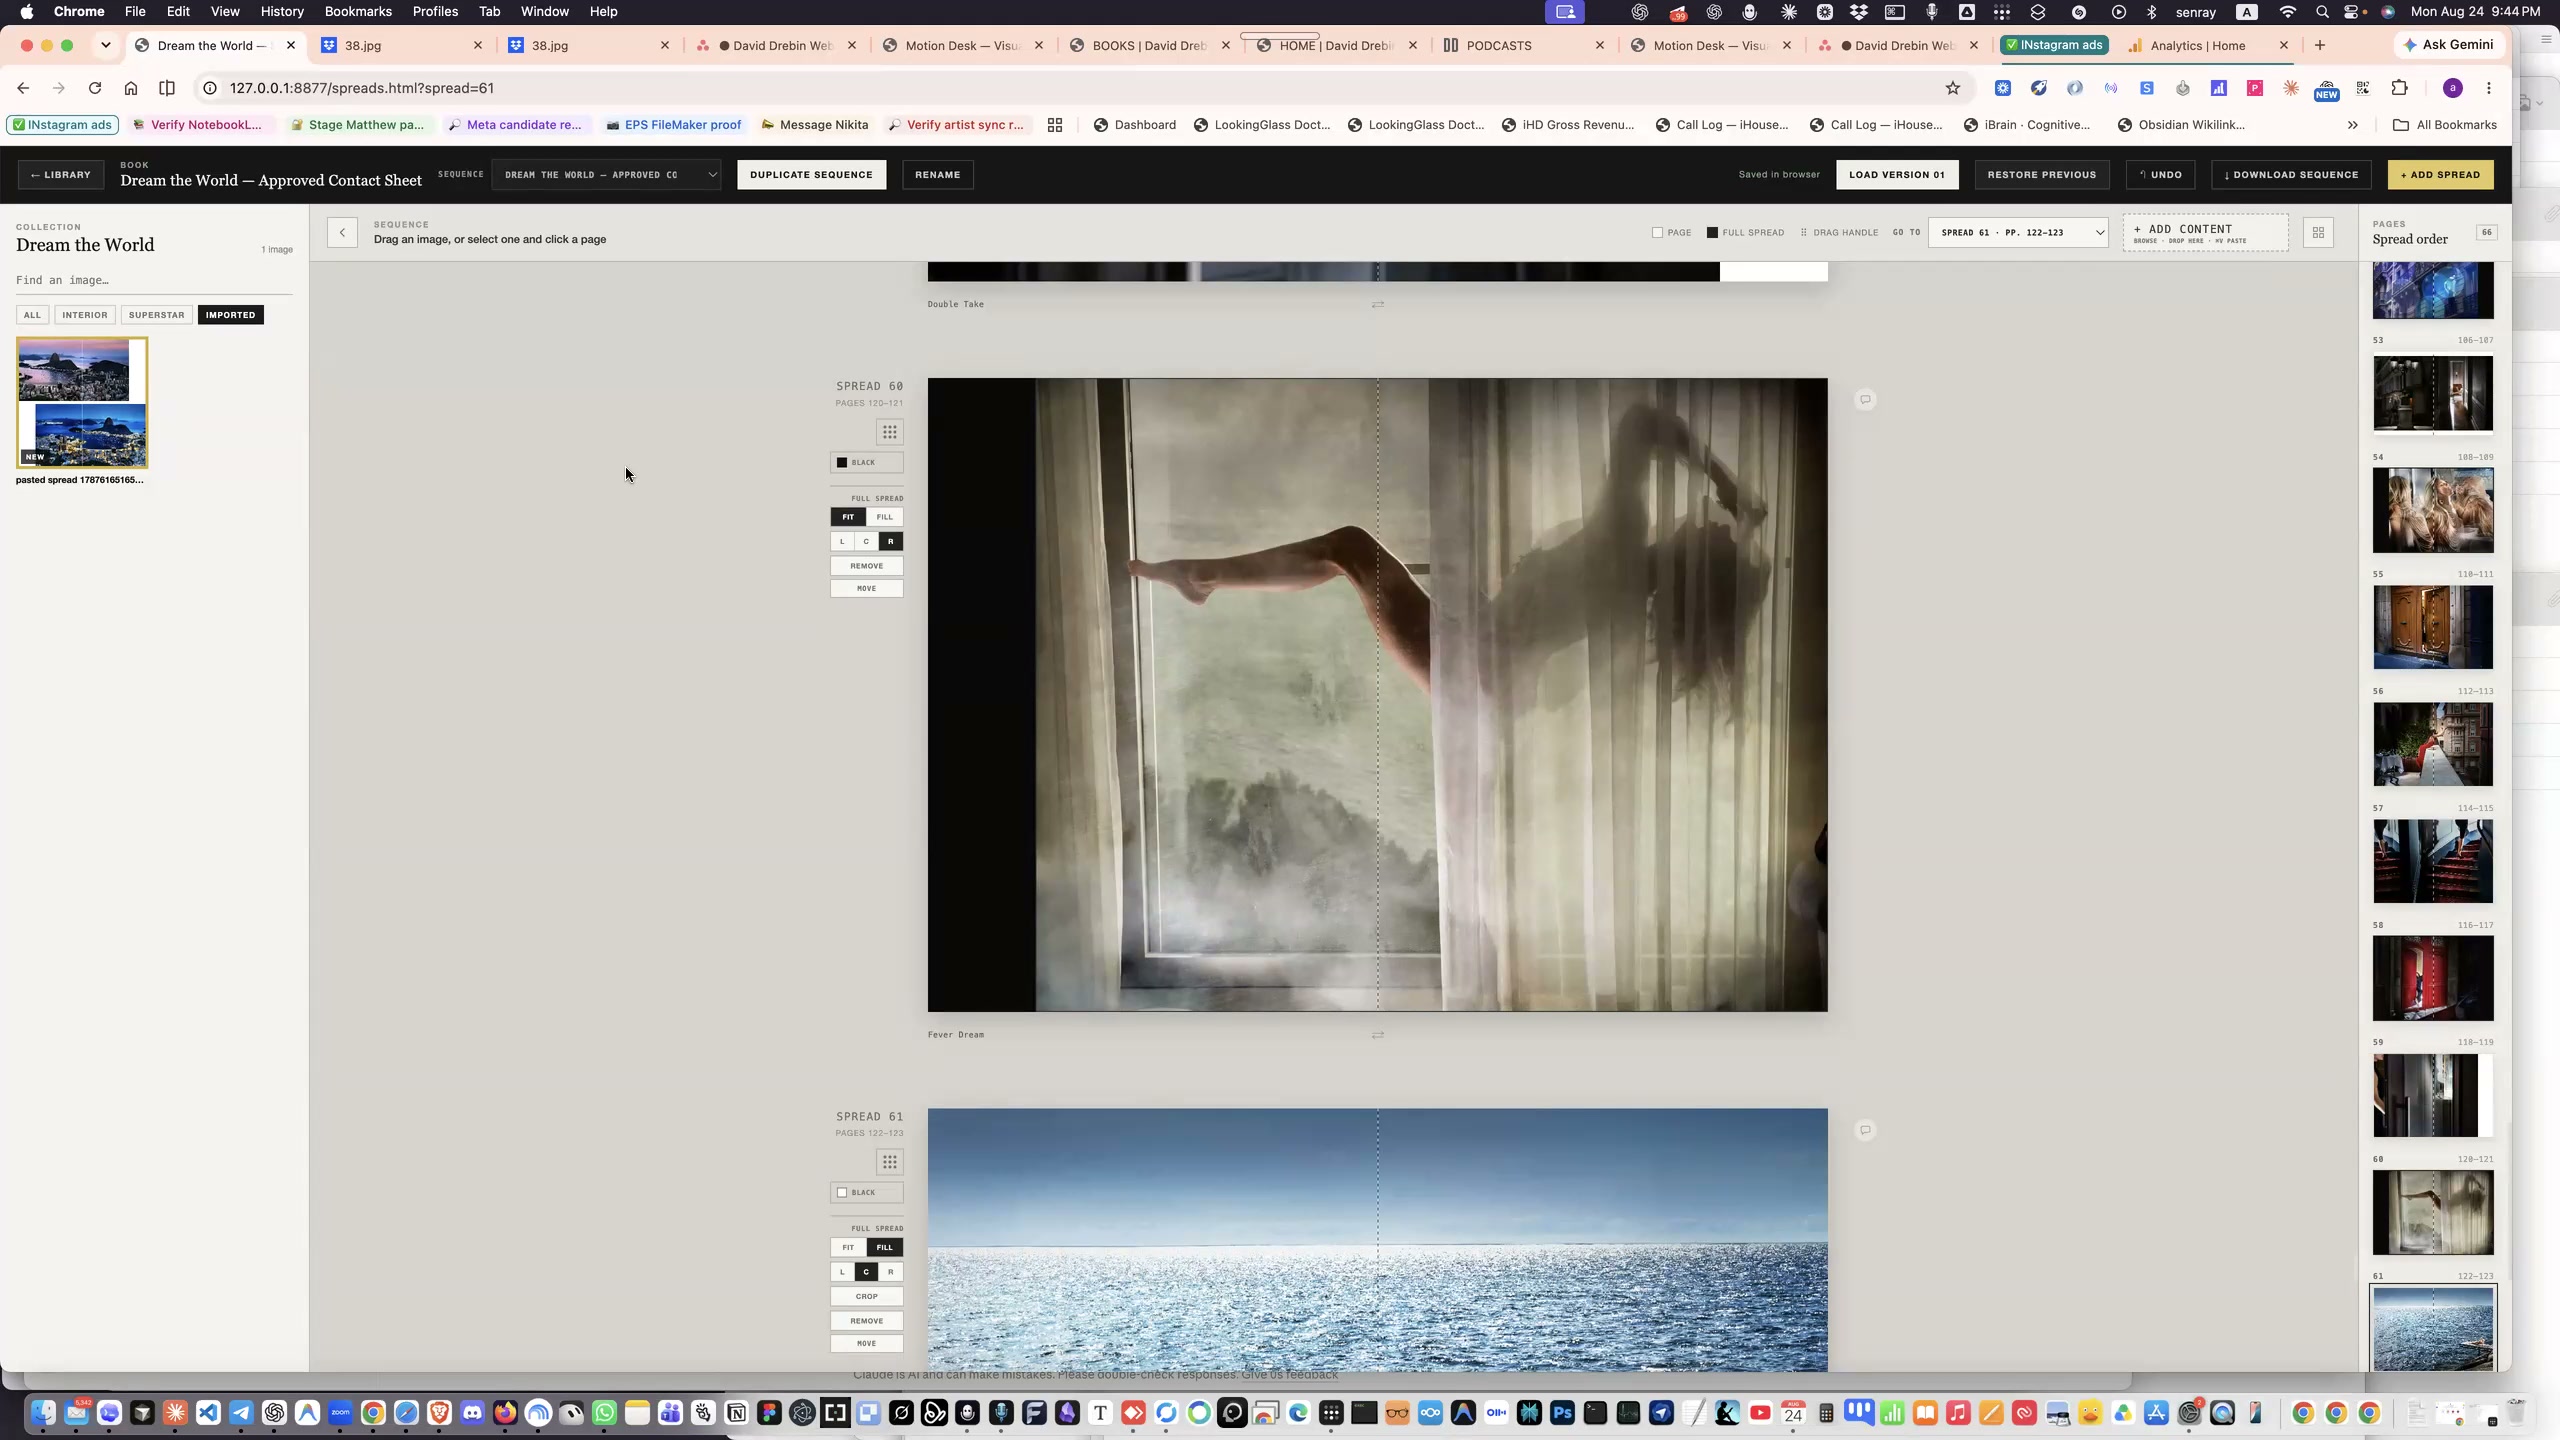This screenshot has height=1440, width=2560.
Task: Open grid handle icon for Spread 60
Action: point(889,432)
